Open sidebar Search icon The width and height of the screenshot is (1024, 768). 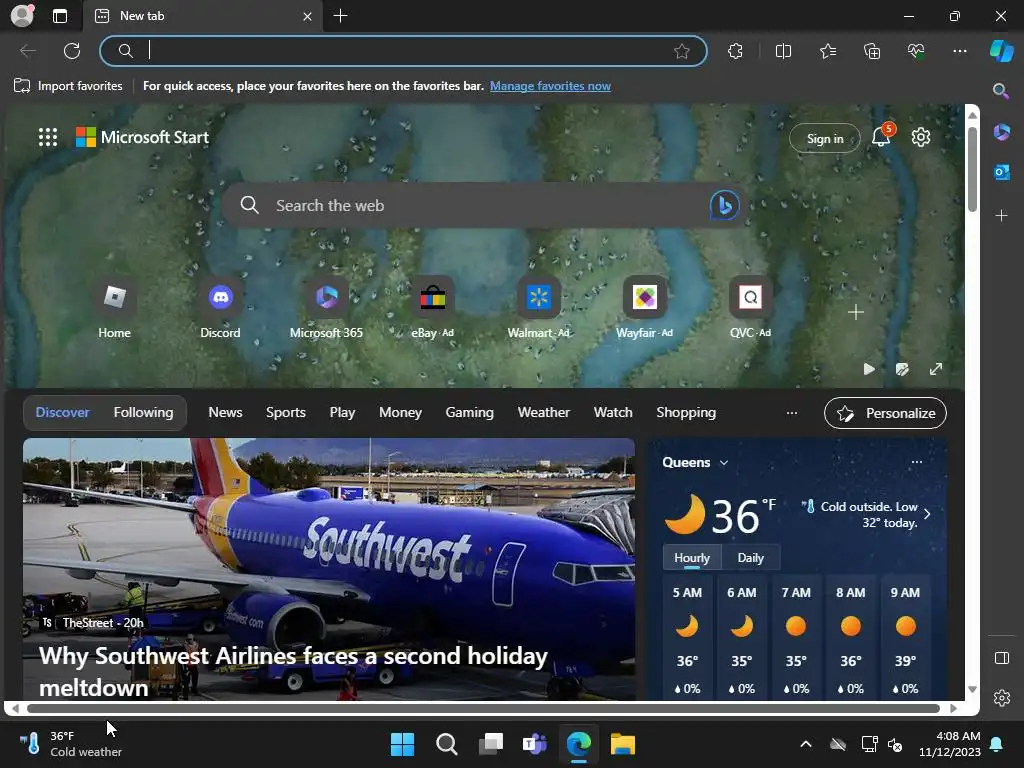(x=1001, y=91)
